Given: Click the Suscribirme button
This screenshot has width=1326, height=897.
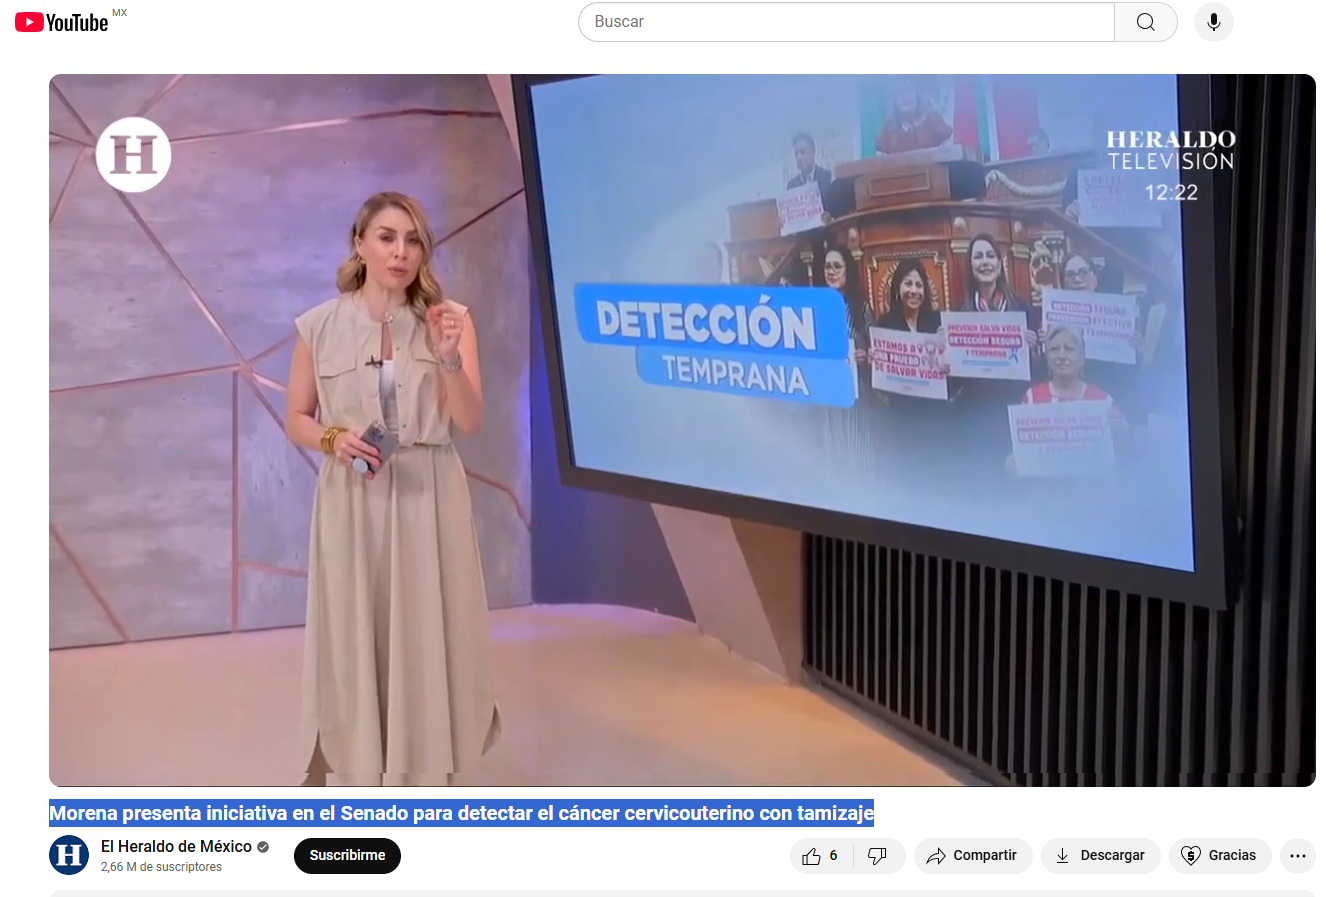Looking at the screenshot, I should pyautogui.click(x=347, y=856).
